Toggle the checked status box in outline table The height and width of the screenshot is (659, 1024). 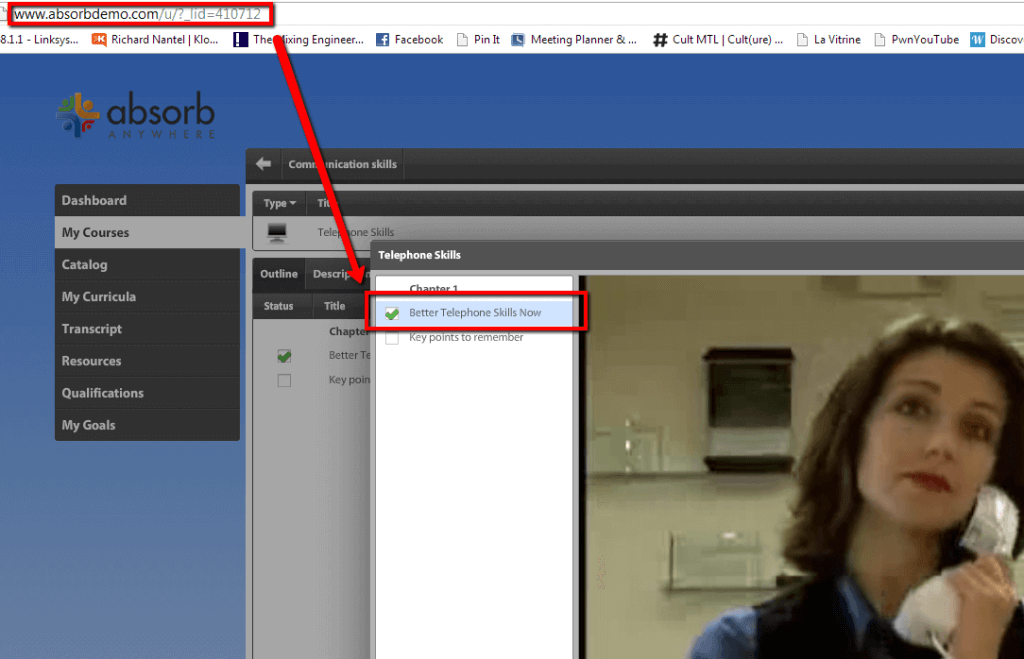[x=284, y=356]
